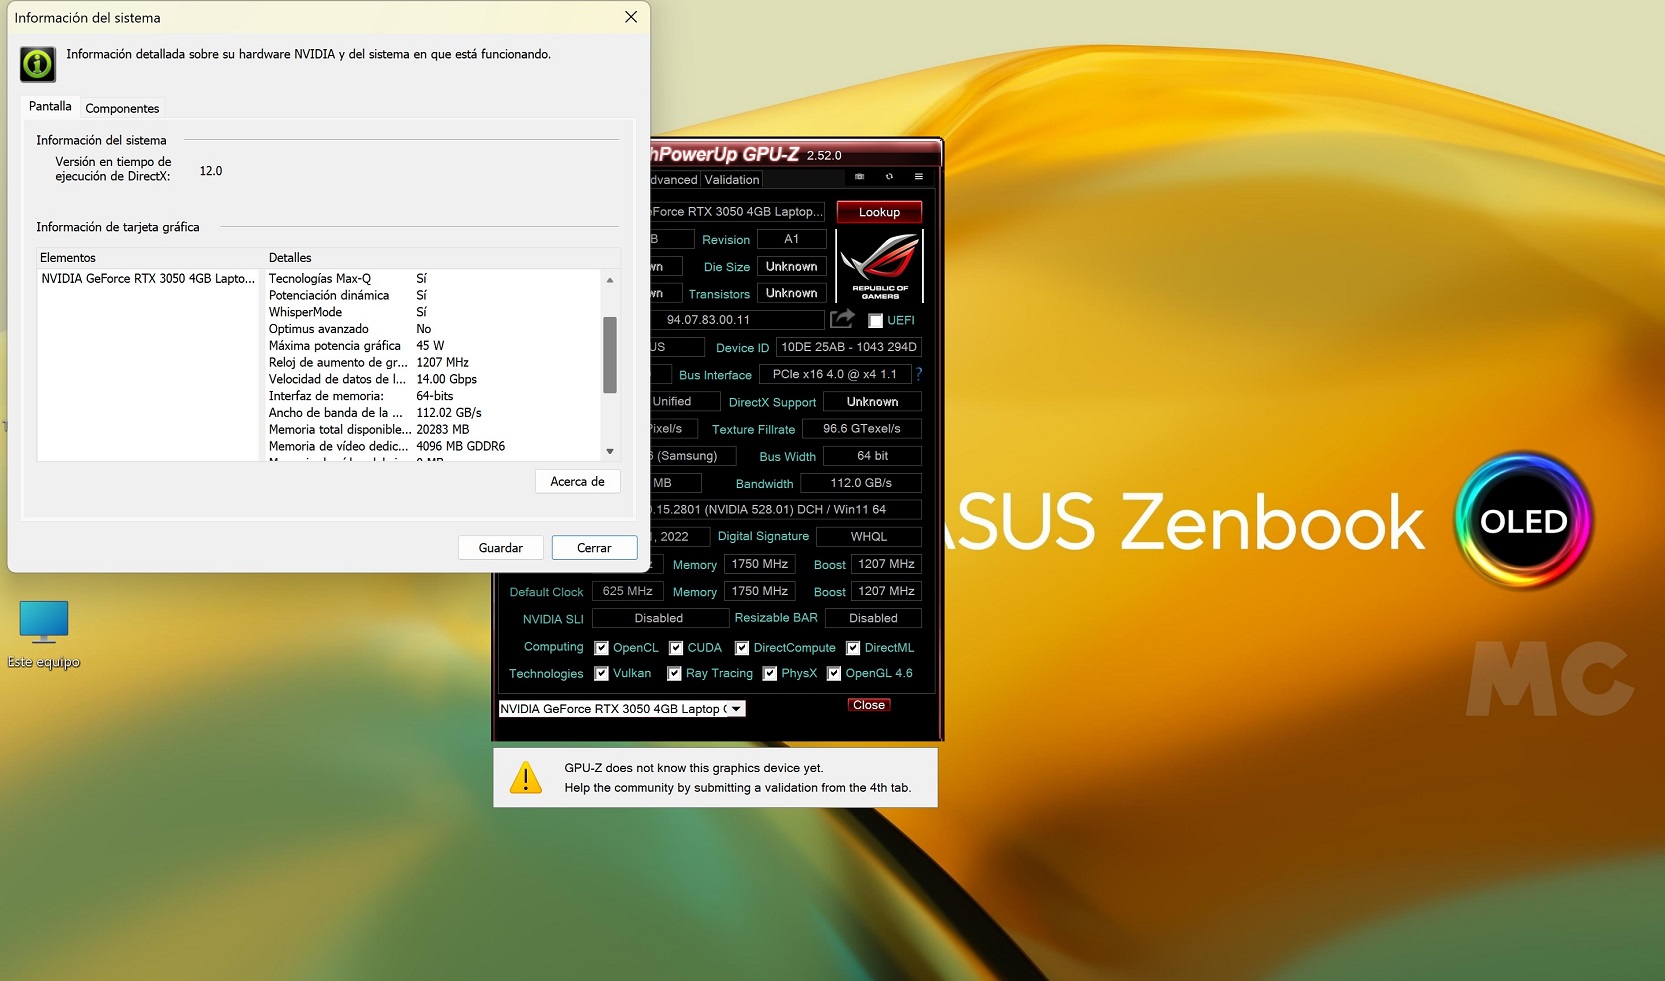Toggle the UEFI checkbox
Image resolution: width=1665 pixels, height=981 pixels.
click(x=876, y=321)
